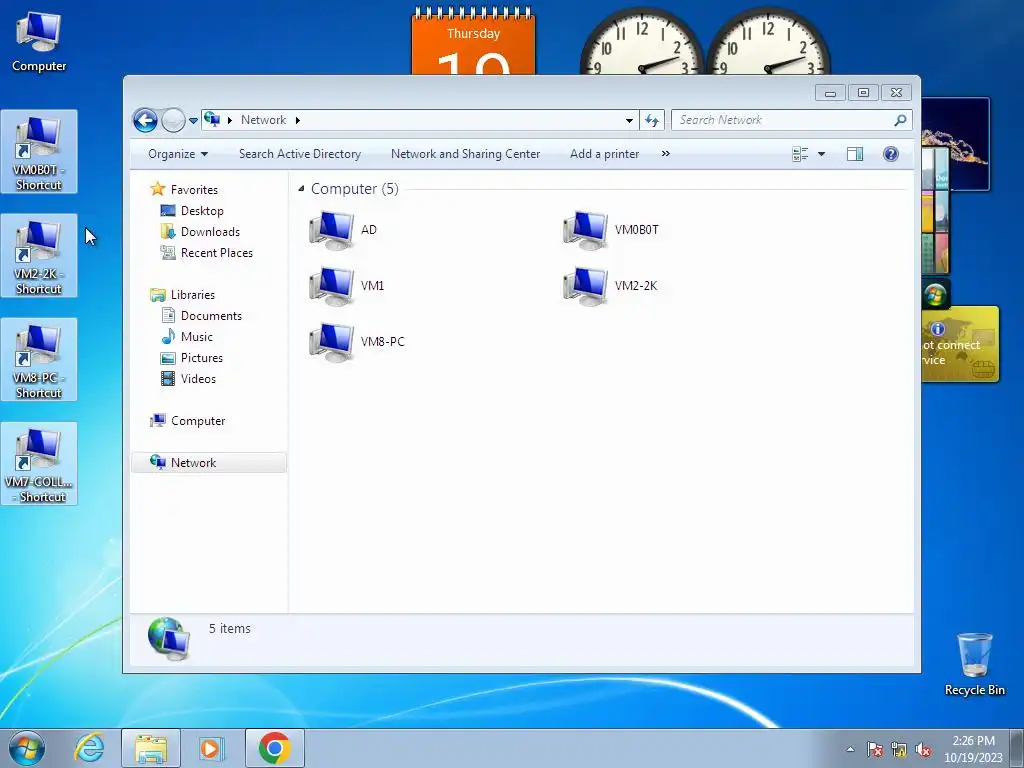Click the network tray icon
The height and width of the screenshot is (768, 1024).
[899, 749]
